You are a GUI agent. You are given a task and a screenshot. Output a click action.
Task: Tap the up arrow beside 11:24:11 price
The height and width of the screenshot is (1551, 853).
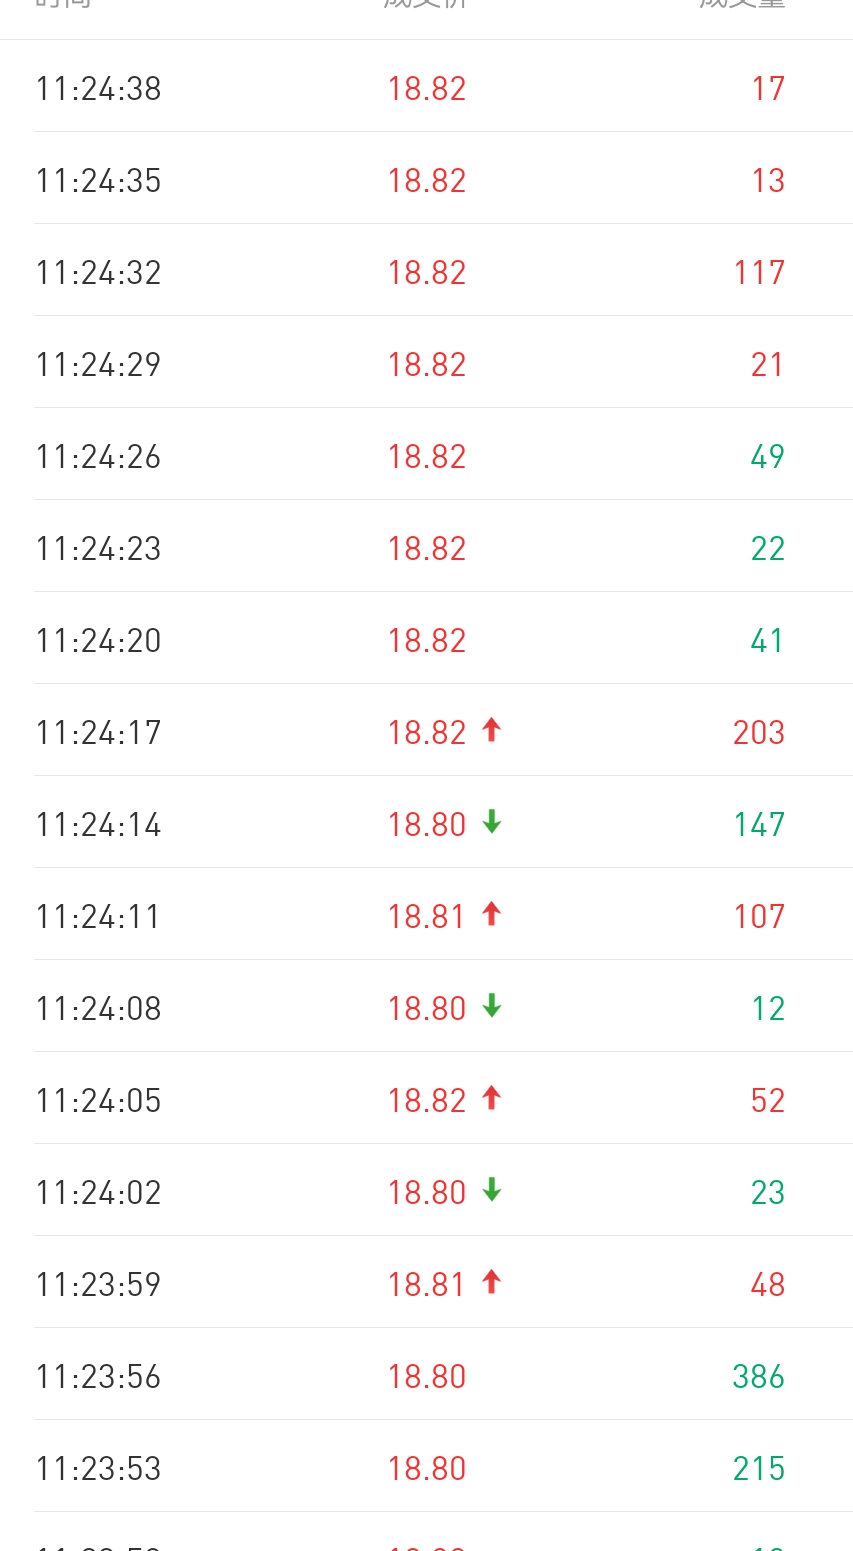(491, 915)
